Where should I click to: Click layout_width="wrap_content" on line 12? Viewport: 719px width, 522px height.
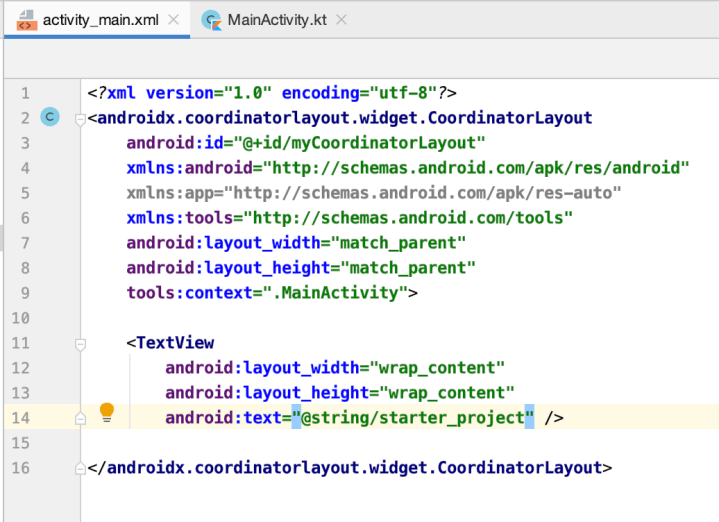(x=335, y=368)
